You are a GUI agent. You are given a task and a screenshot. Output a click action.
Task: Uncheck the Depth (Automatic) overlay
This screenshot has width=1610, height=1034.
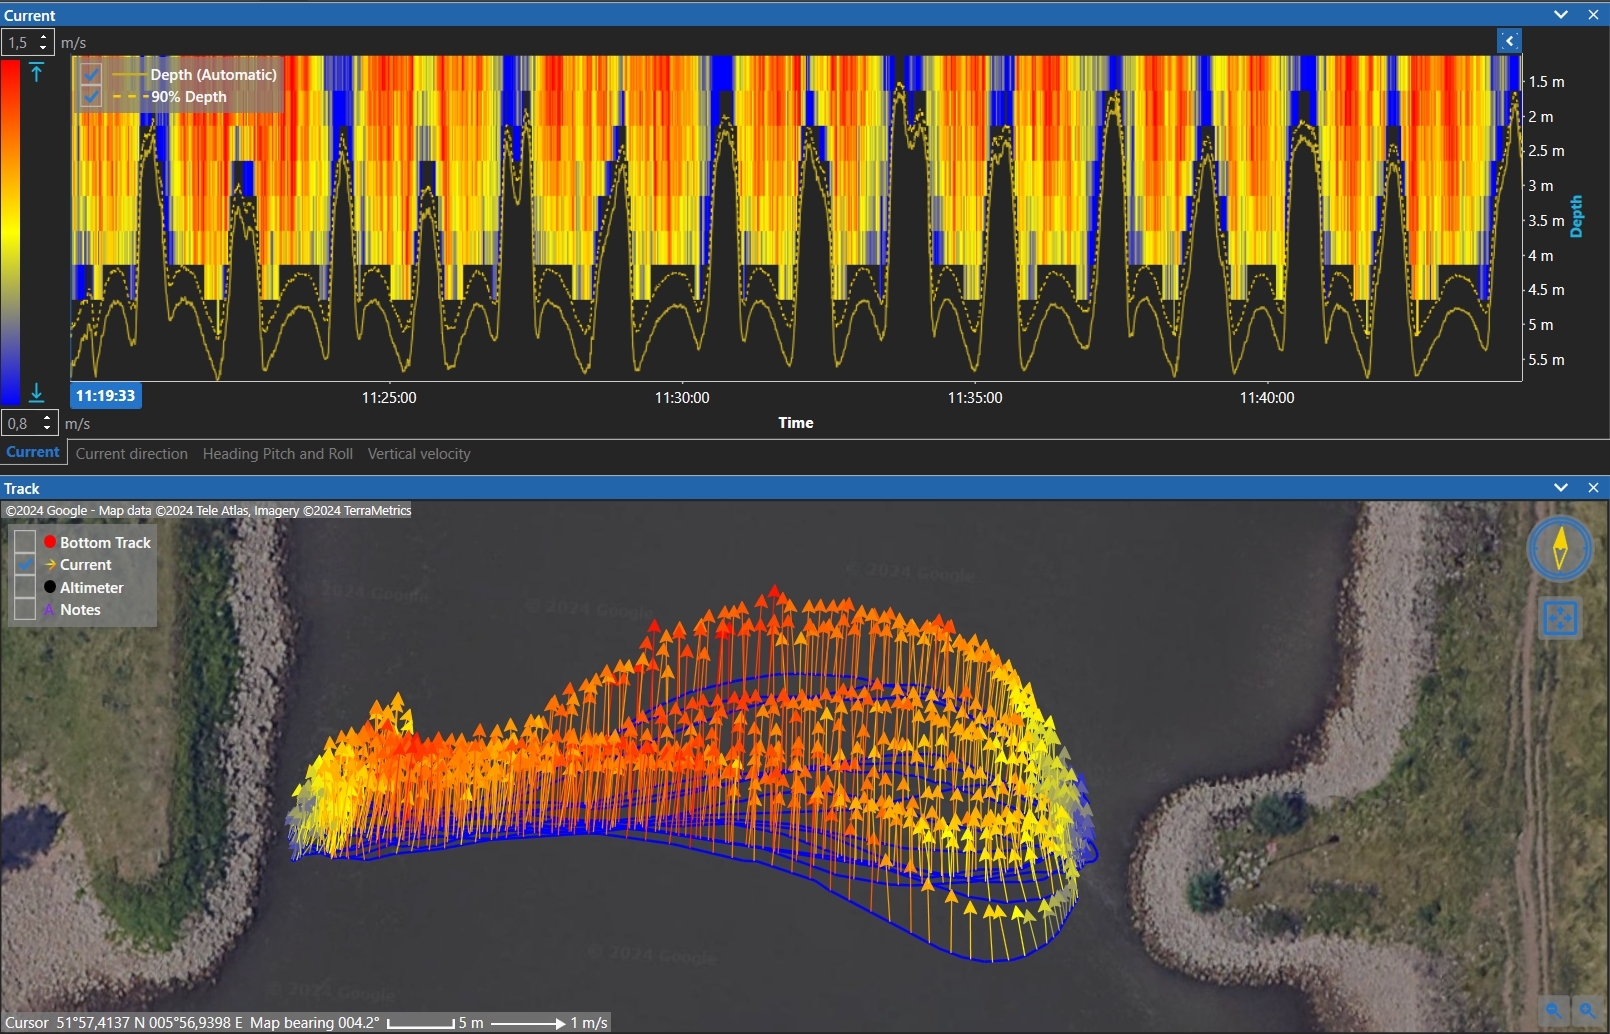(91, 74)
